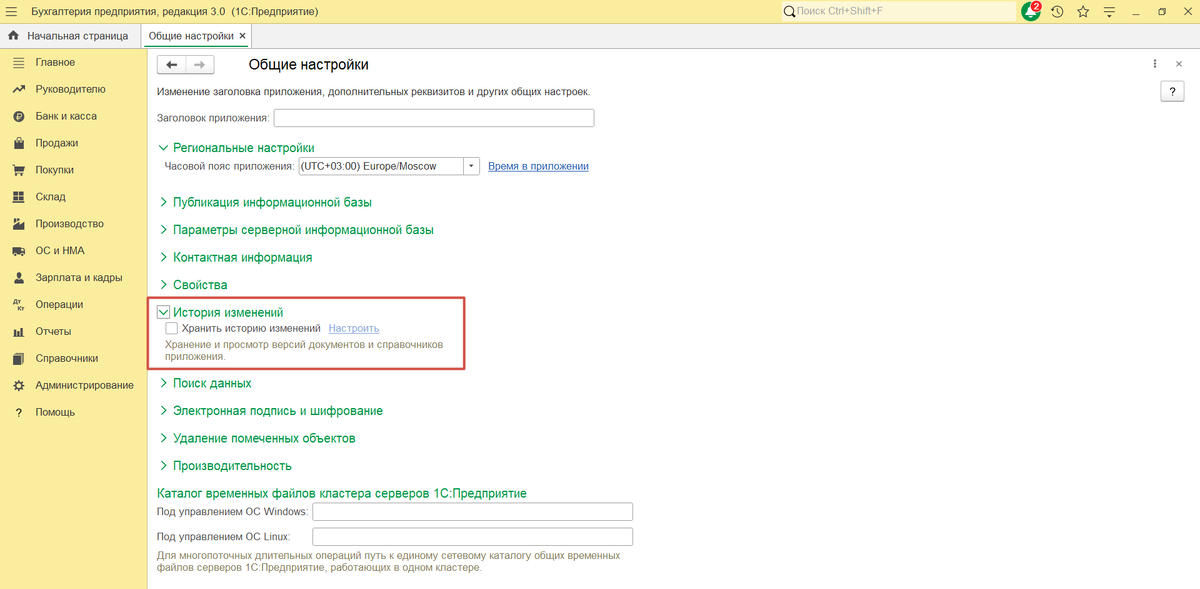Click Банк и касса ruble icon
The width and height of the screenshot is (1200, 589).
pyautogui.click(x=18, y=116)
